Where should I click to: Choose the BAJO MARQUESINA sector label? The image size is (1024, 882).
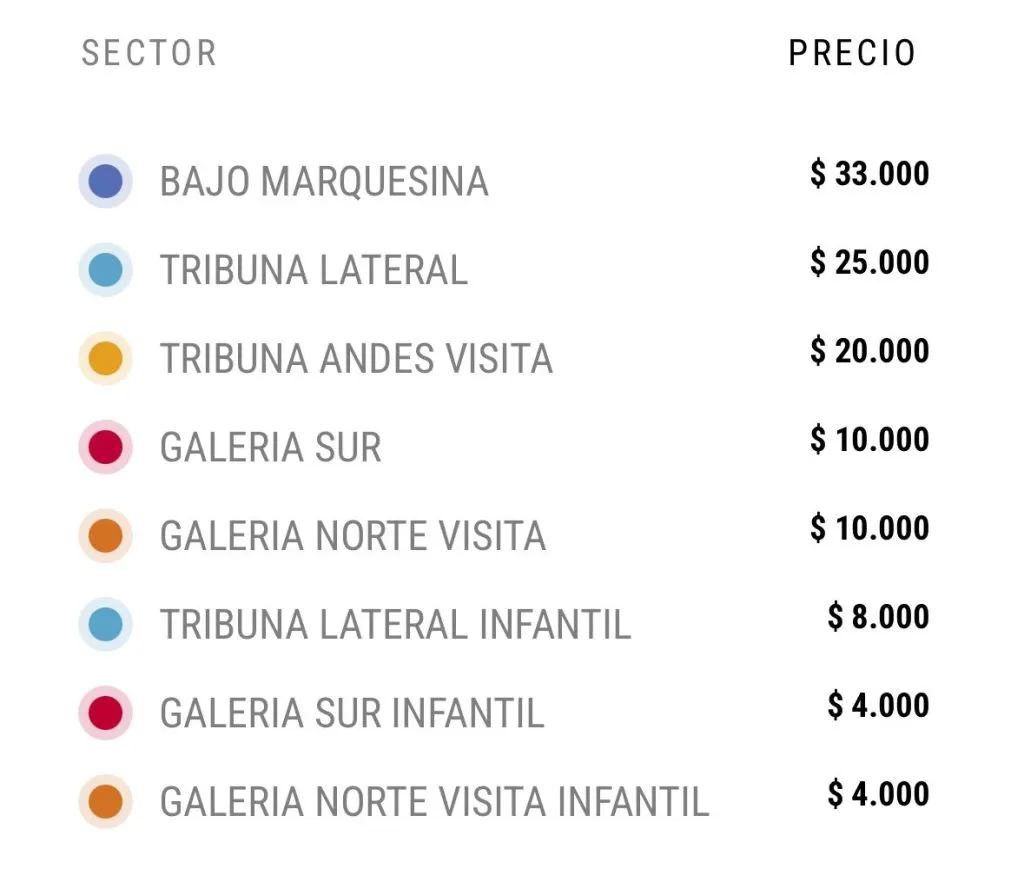tap(324, 182)
